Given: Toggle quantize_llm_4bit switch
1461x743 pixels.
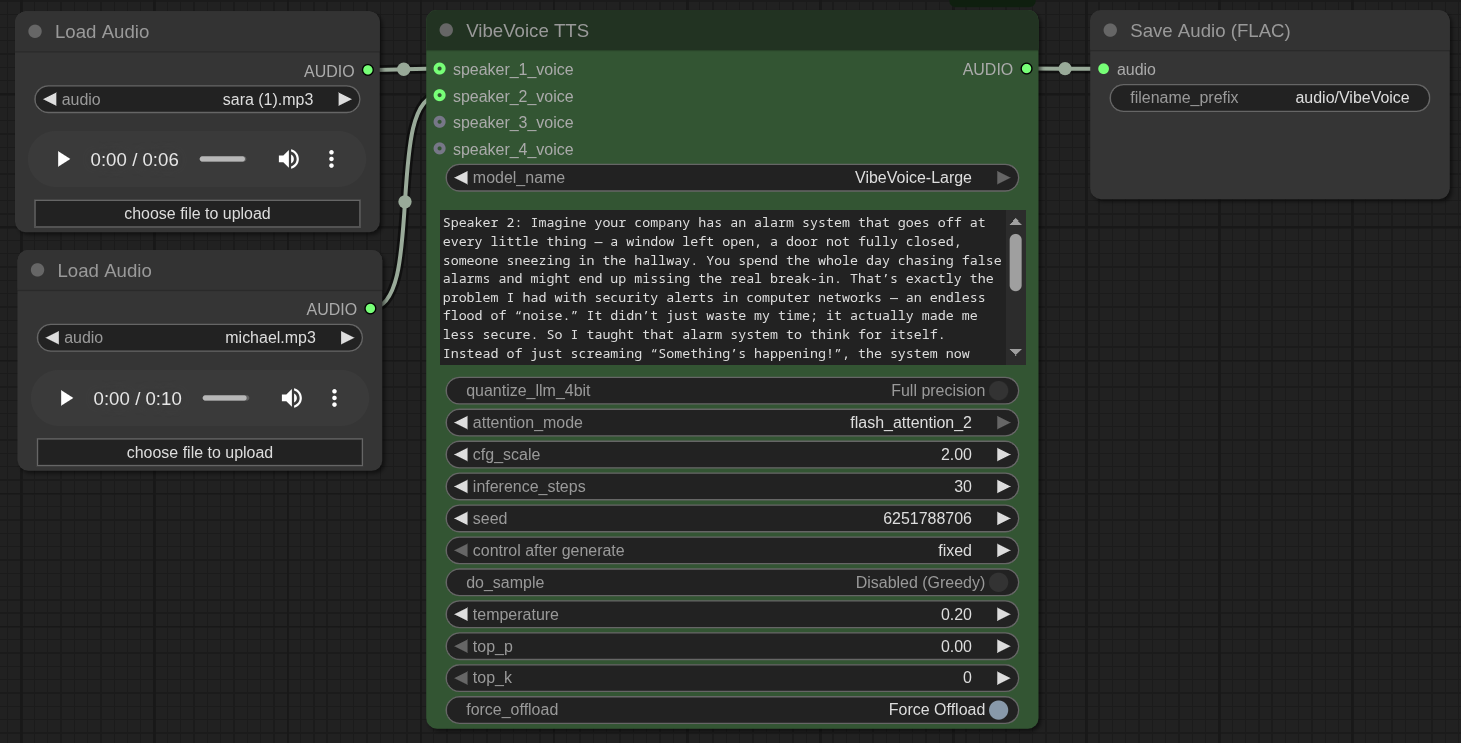Looking at the screenshot, I should click(997, 391).
